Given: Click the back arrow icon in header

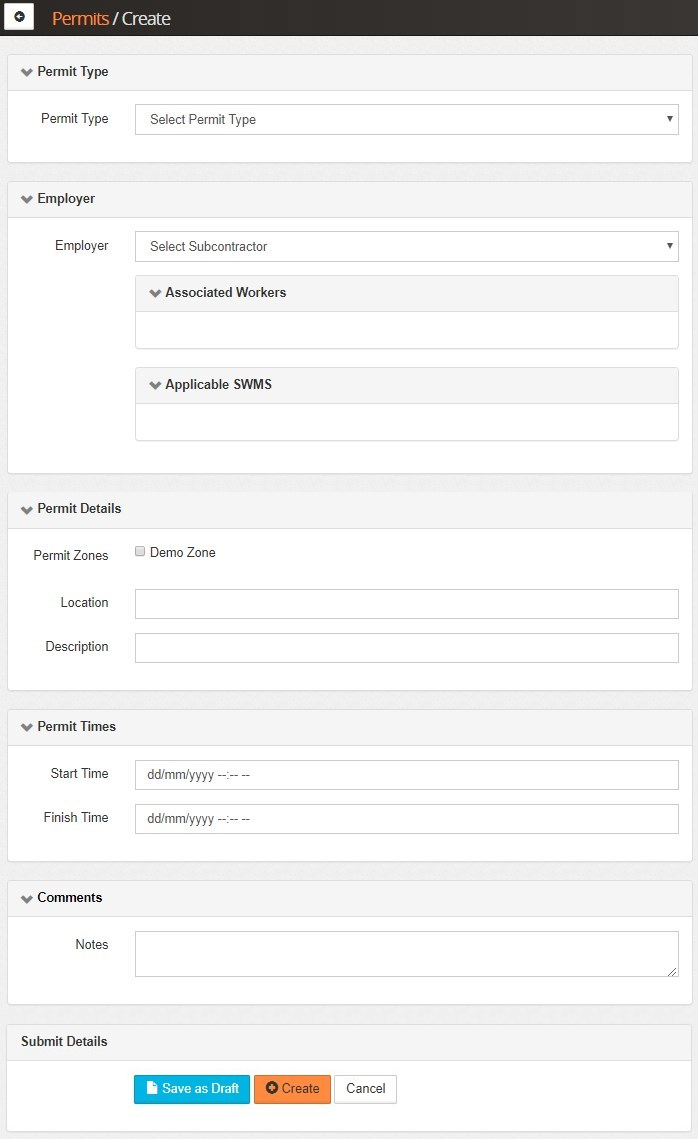Looking at the screenshot, I should pyautogui.click(x=19, y=17).
